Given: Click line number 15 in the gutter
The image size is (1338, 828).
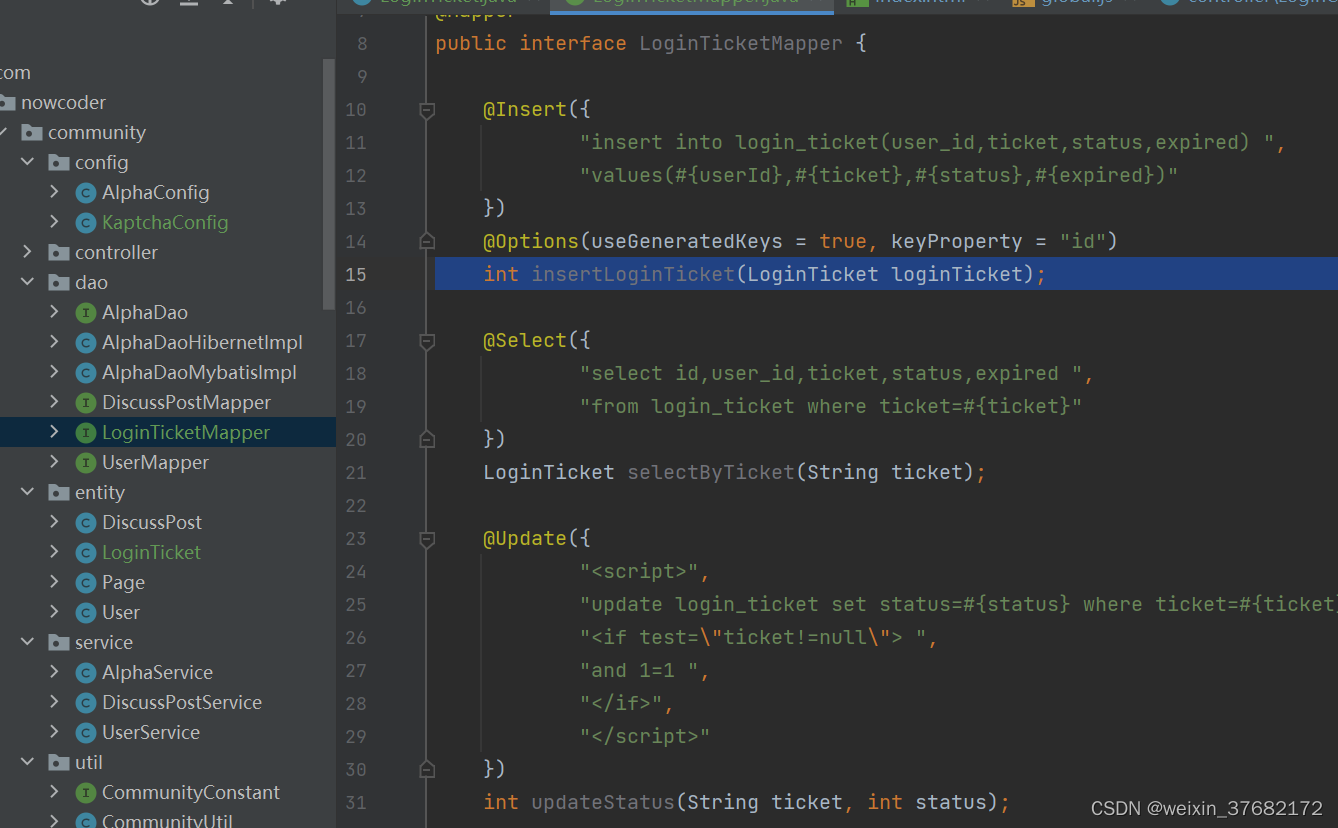Looking at the screenshot, I should point(356,274).
